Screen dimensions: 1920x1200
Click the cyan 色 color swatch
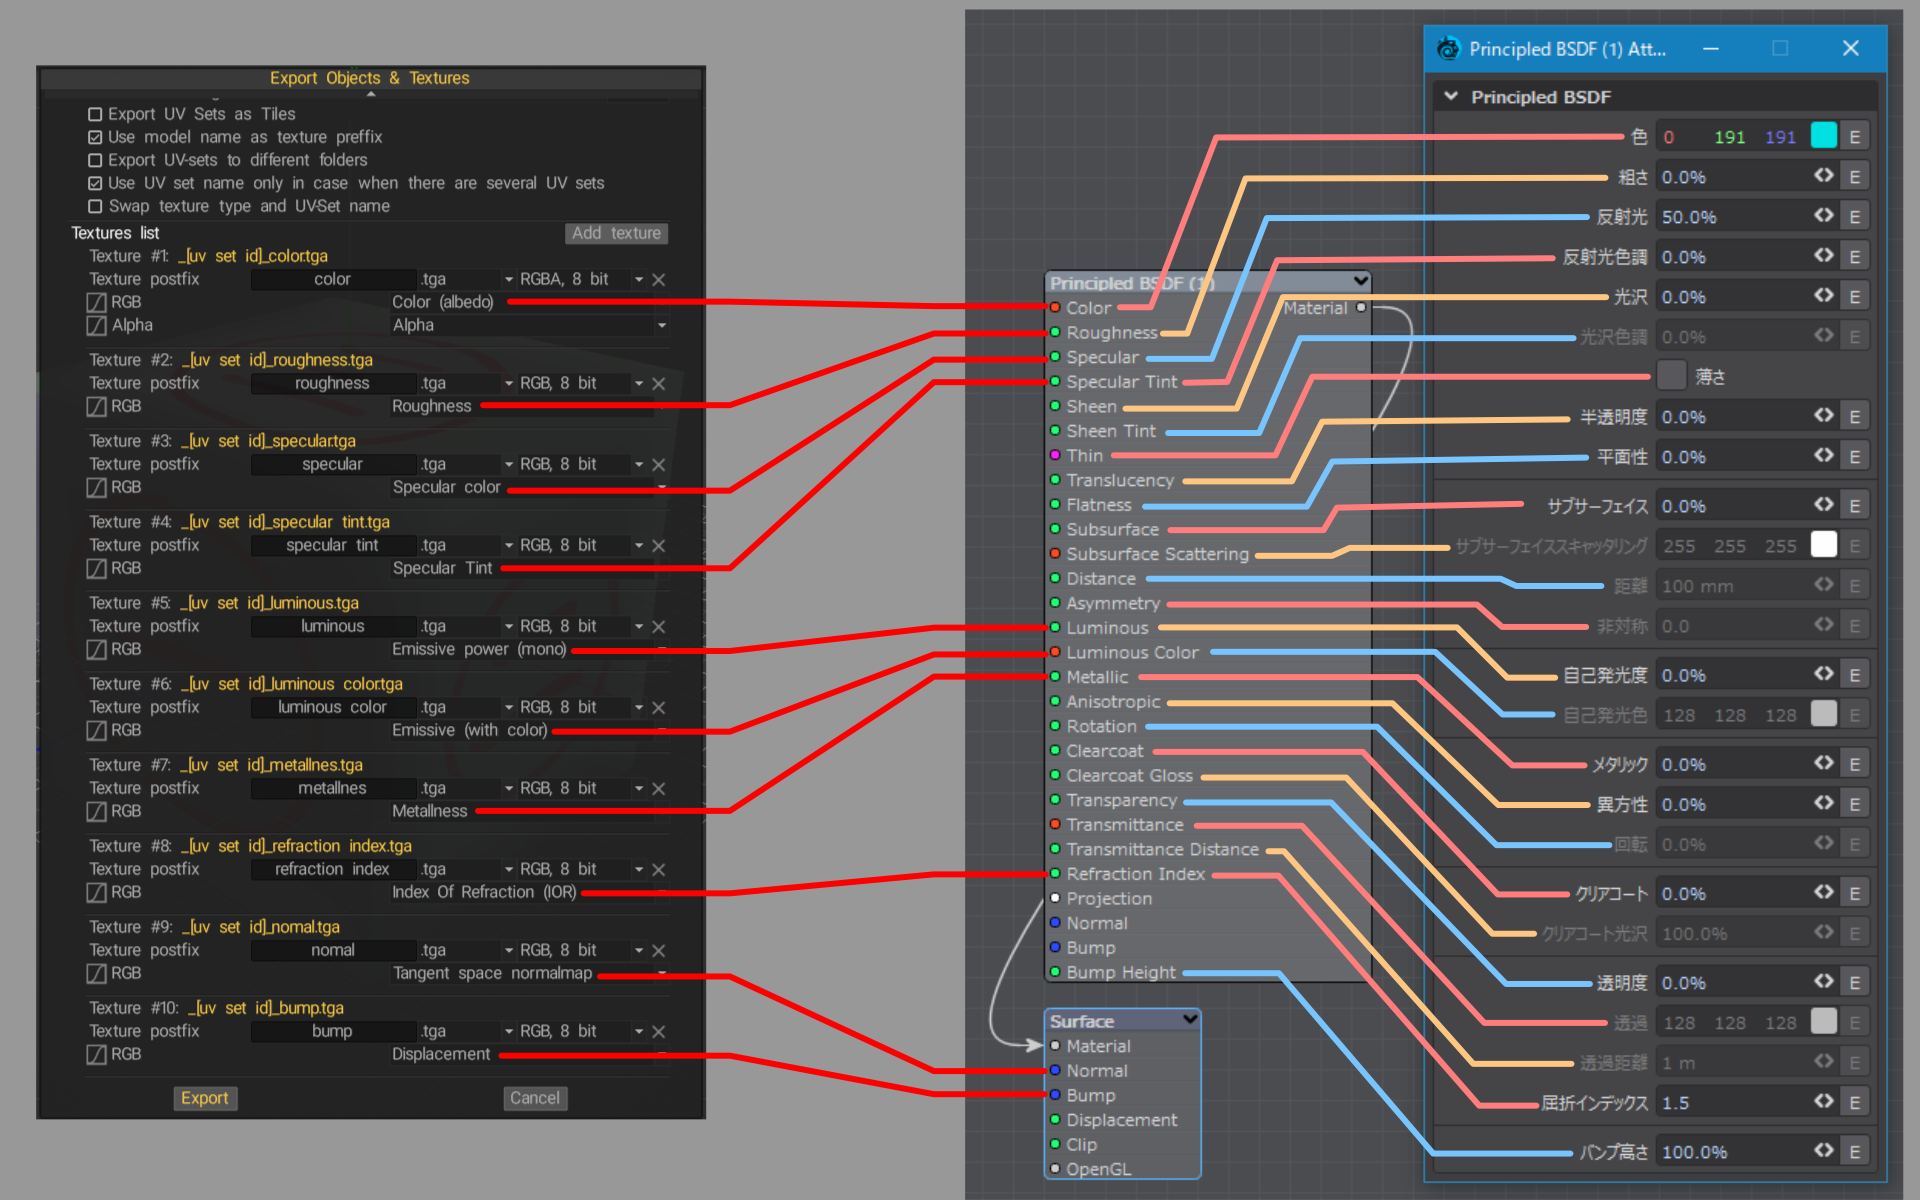[x=1823, y=137]
